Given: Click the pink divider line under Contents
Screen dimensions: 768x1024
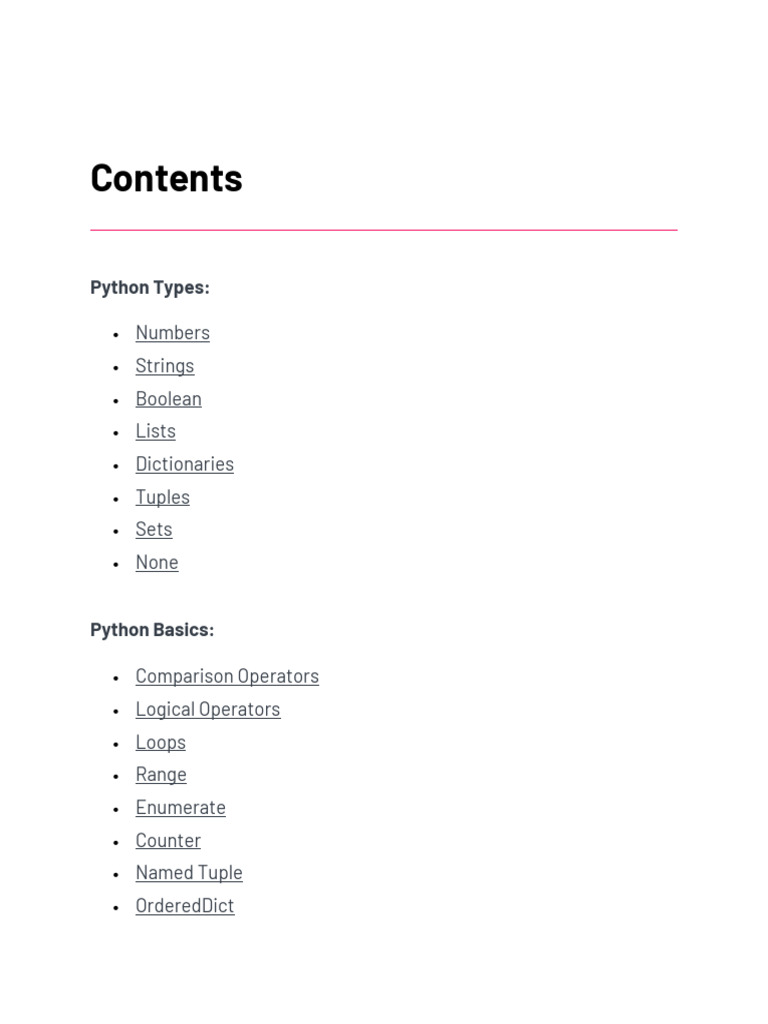Looking at the screenshot, I should (x=384, y=230).
